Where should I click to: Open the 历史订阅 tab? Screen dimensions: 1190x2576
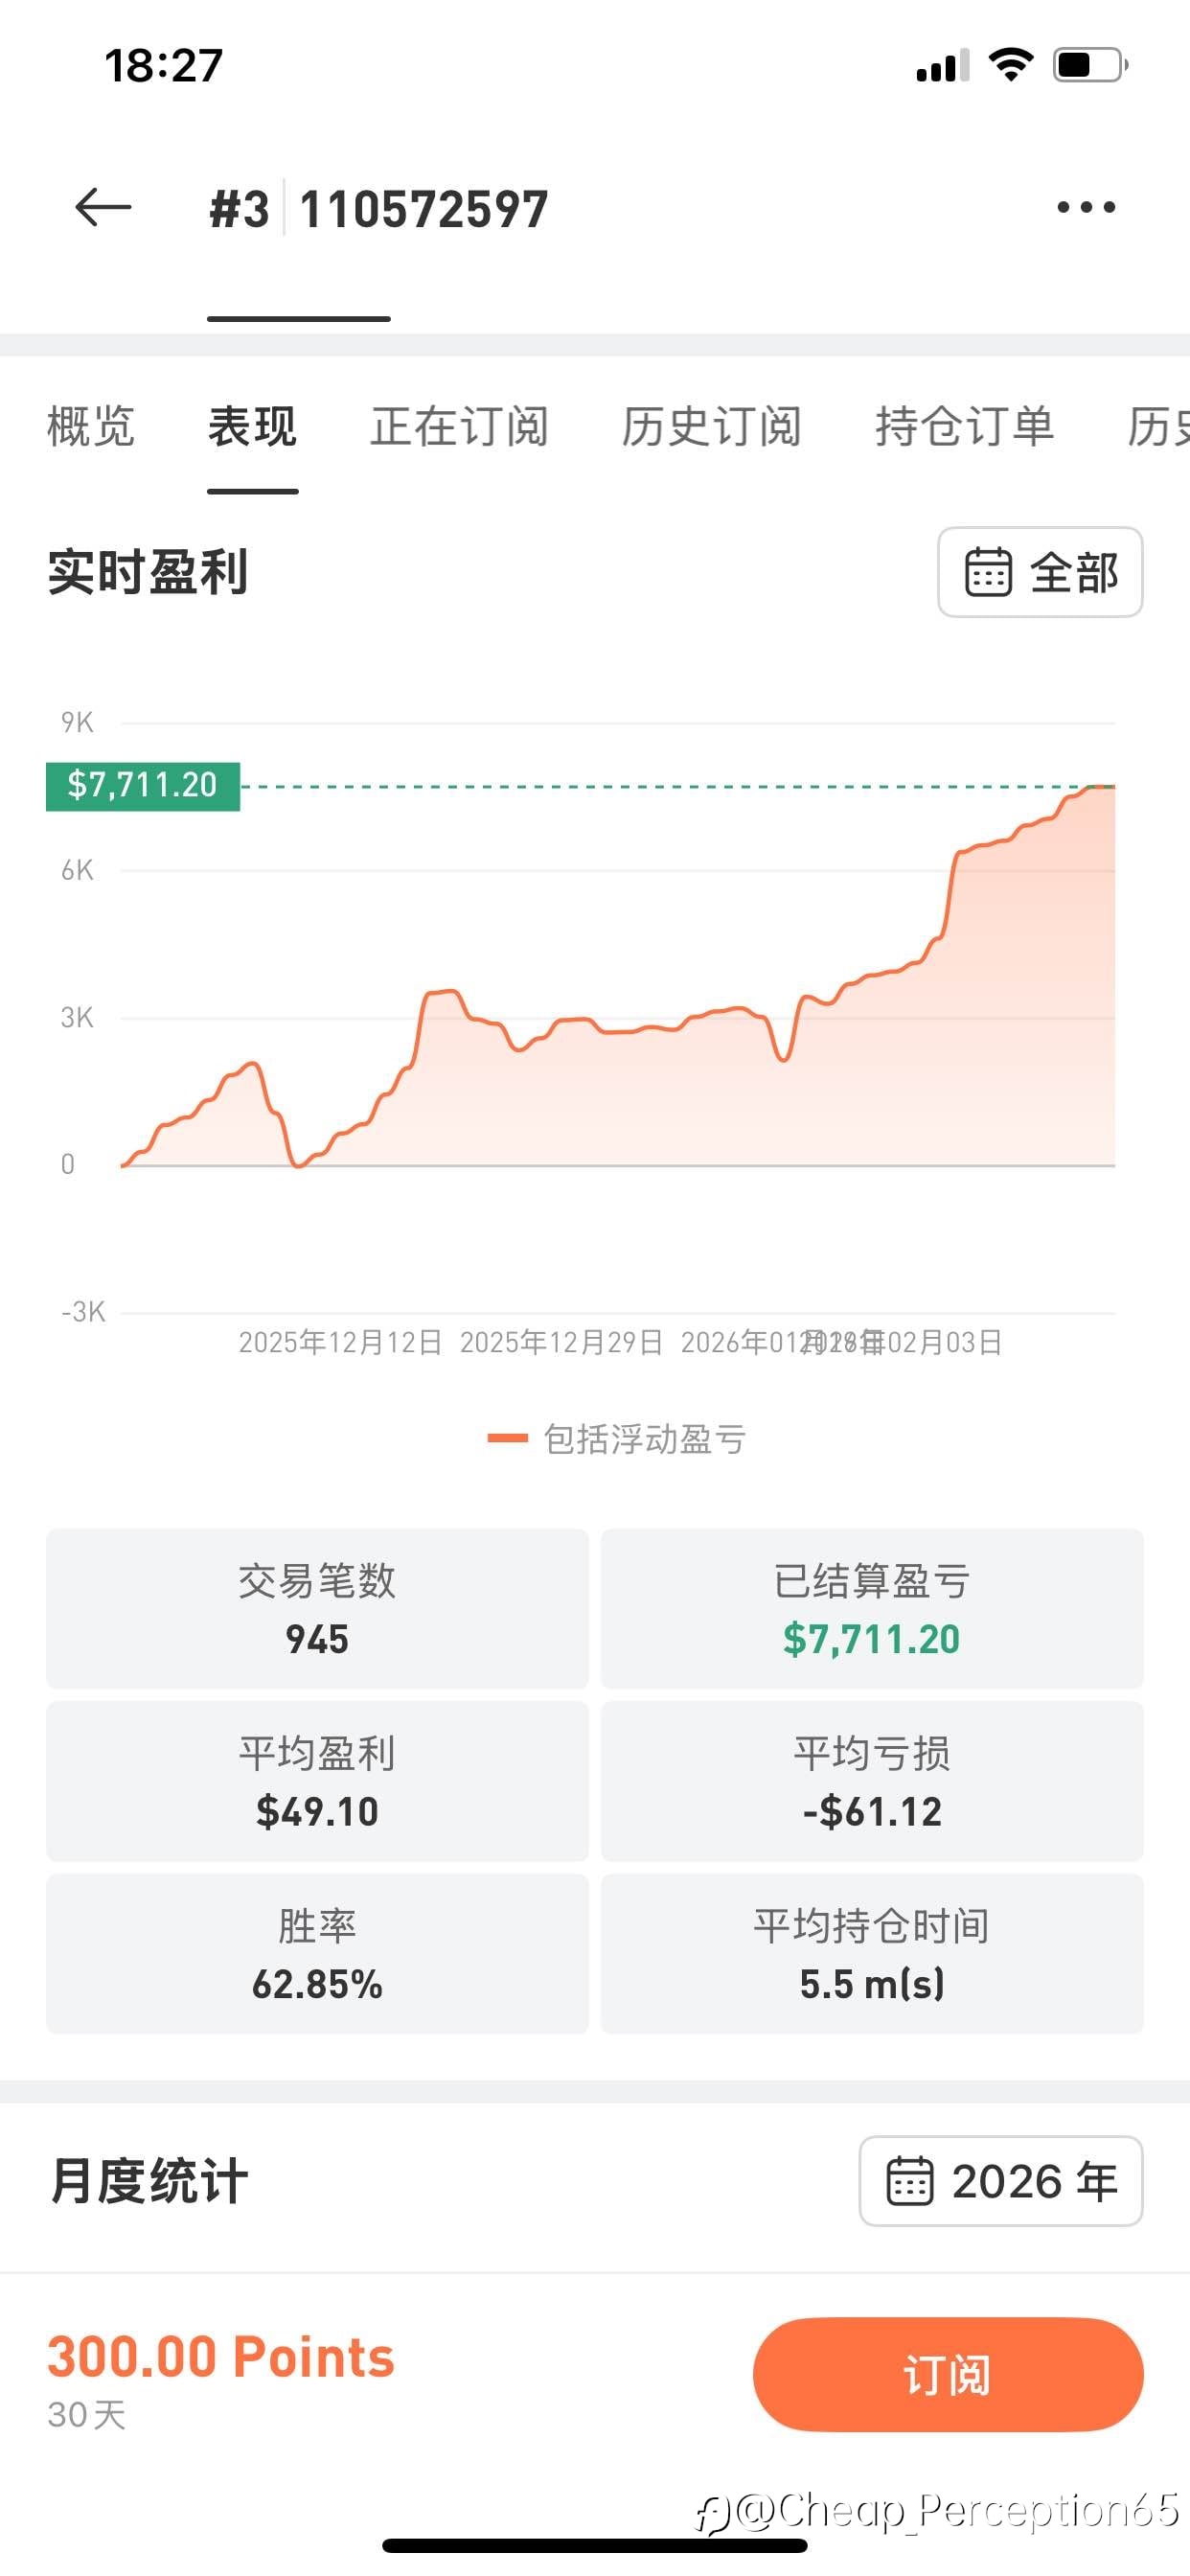pos(711,427)
